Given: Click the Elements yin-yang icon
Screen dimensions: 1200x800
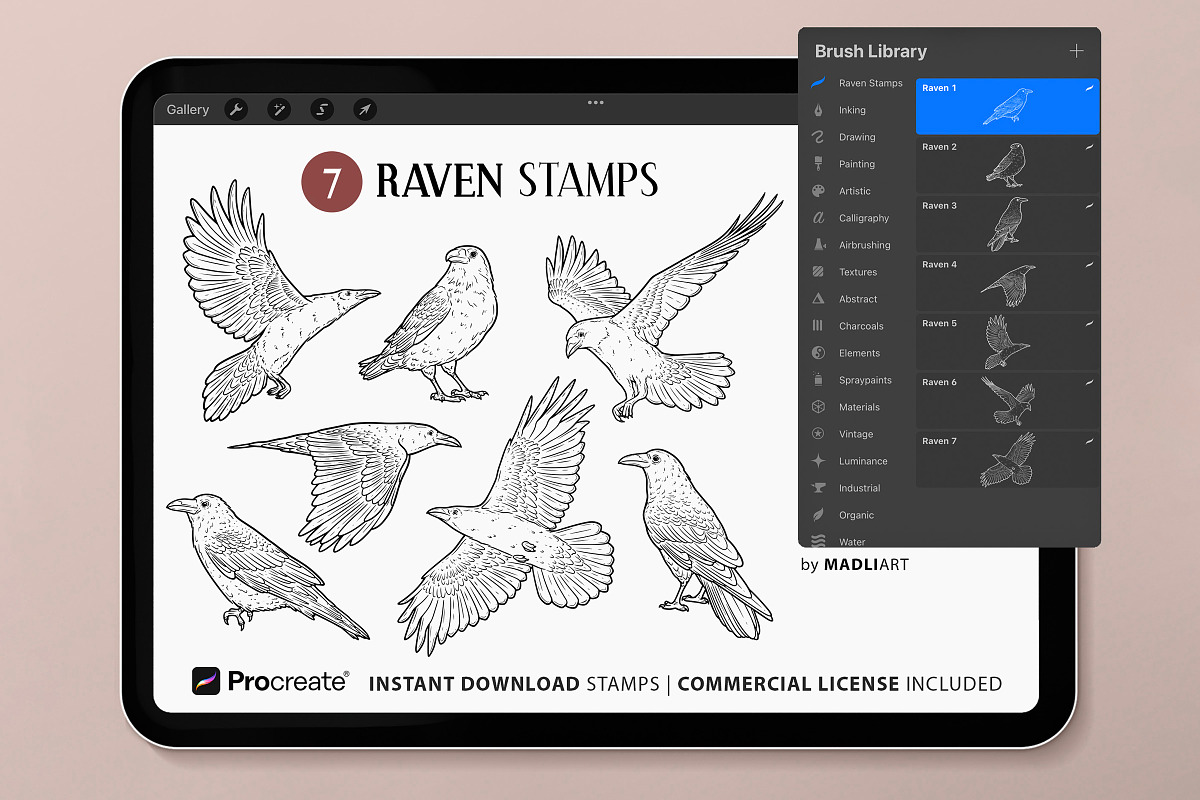Looking at the screenshot, I should (x=818, y=353).
